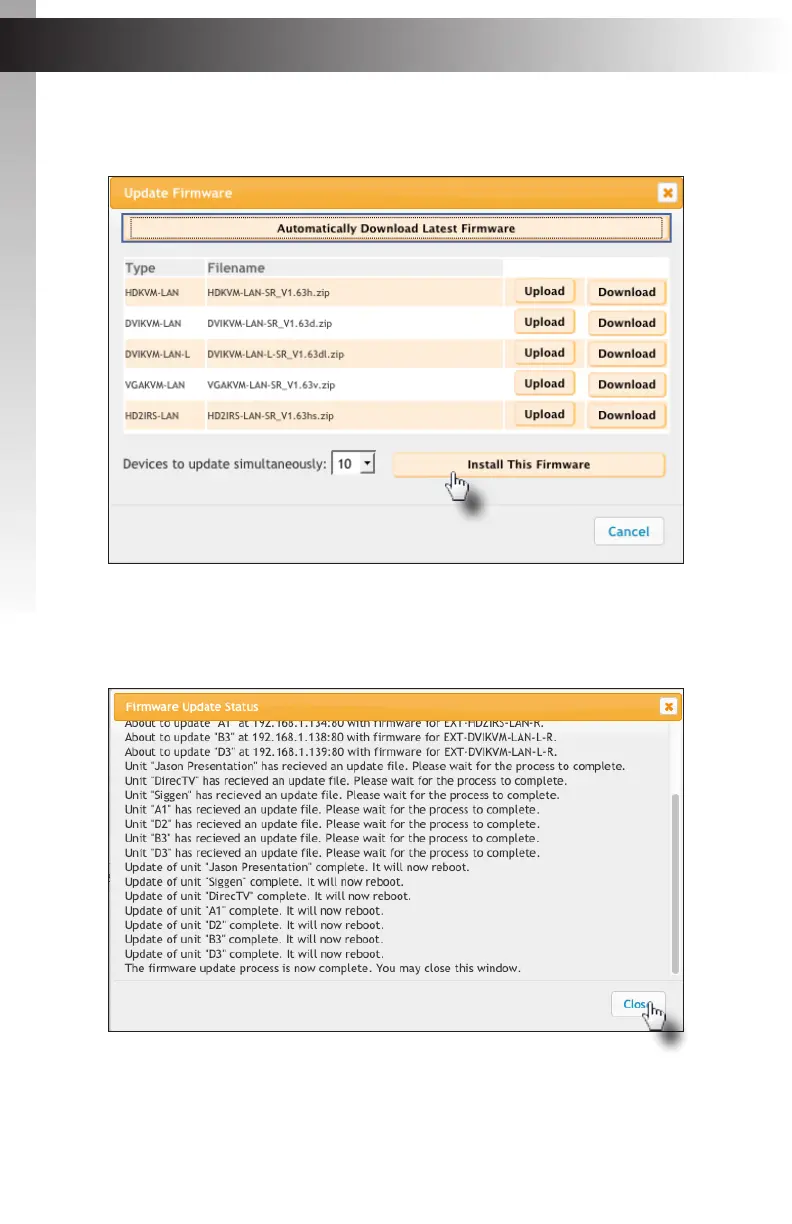Download HD2IRS-LAN-SR_V1.63hs.zip firmware
The image size is (792, 1224).
627,416
